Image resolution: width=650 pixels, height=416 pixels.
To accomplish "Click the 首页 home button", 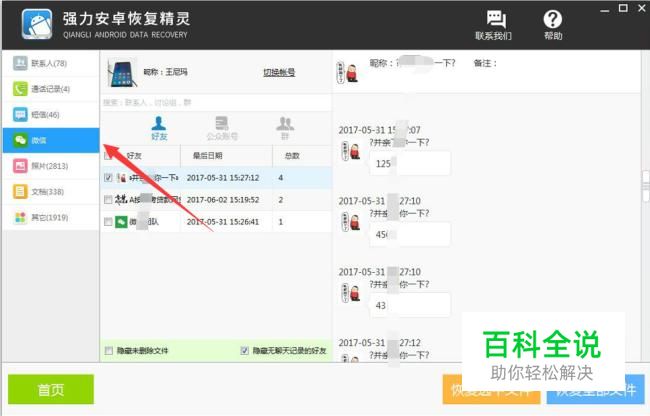I will point(51,389).
